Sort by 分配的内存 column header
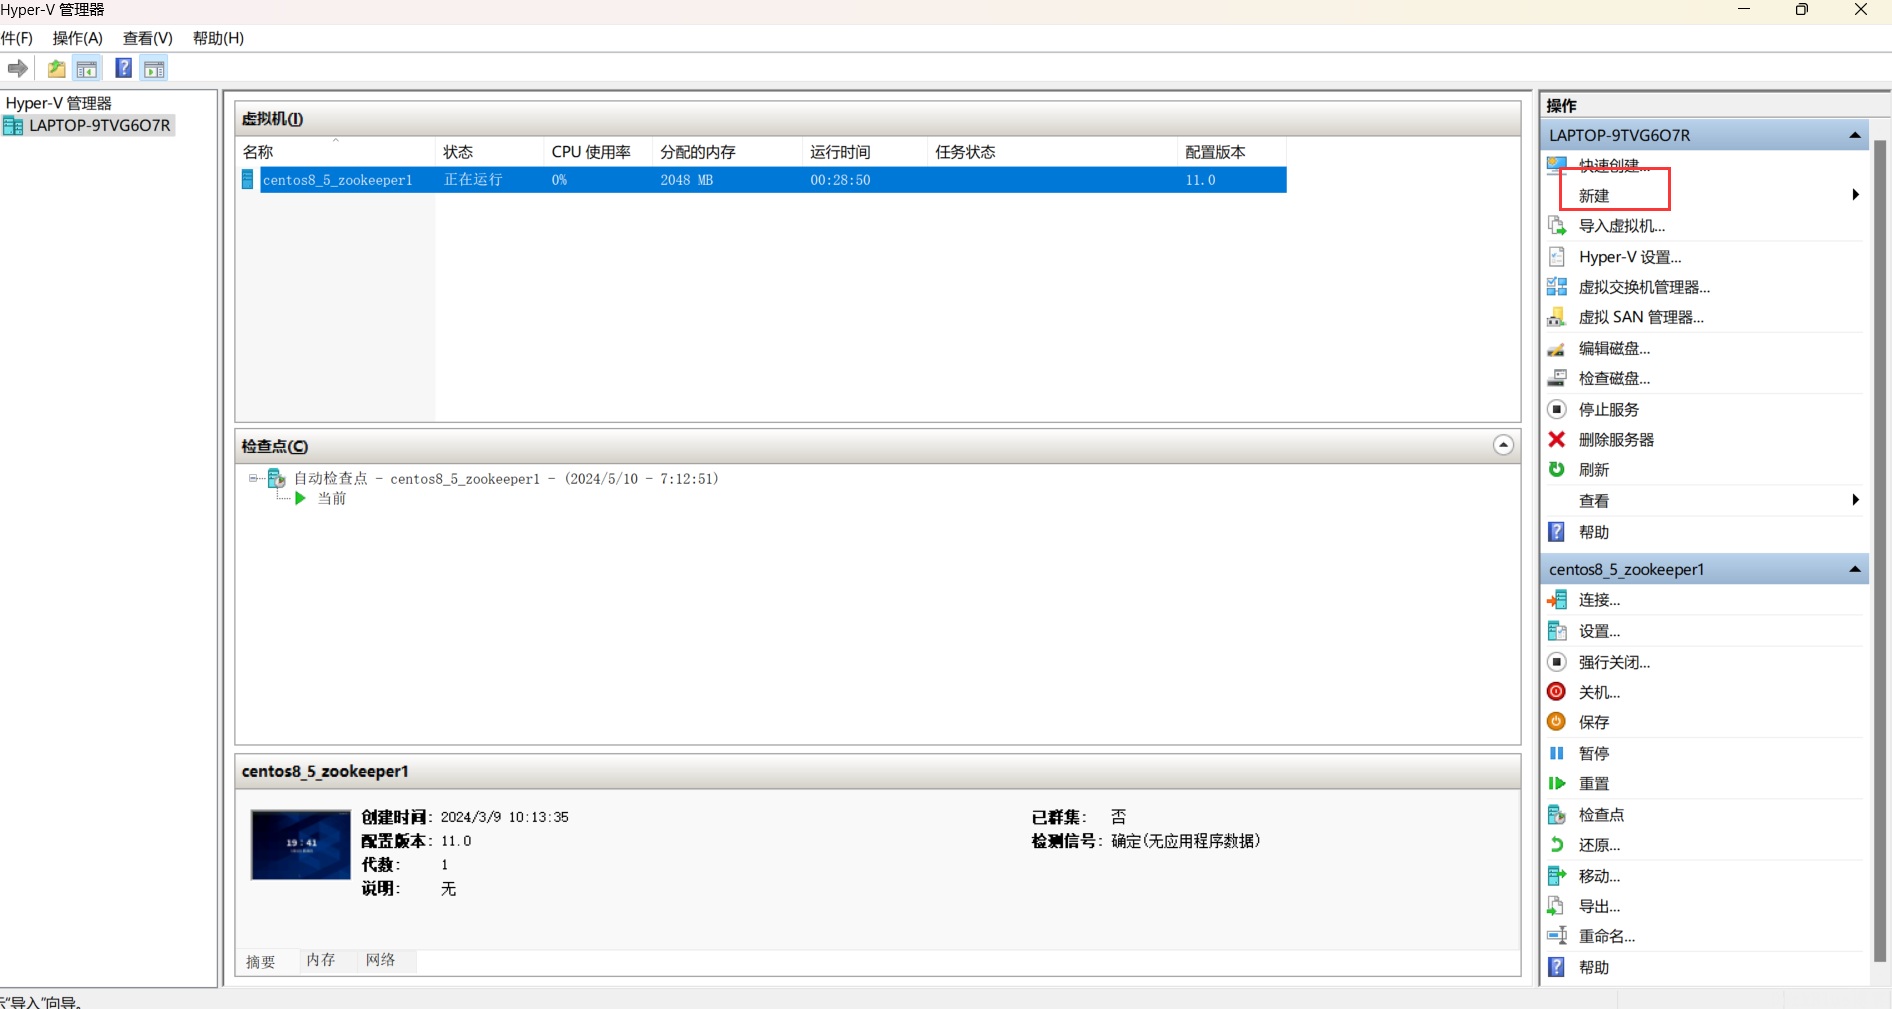Image resolution: width=1892 pixels, height=1009 pixels. coord(727,152)
